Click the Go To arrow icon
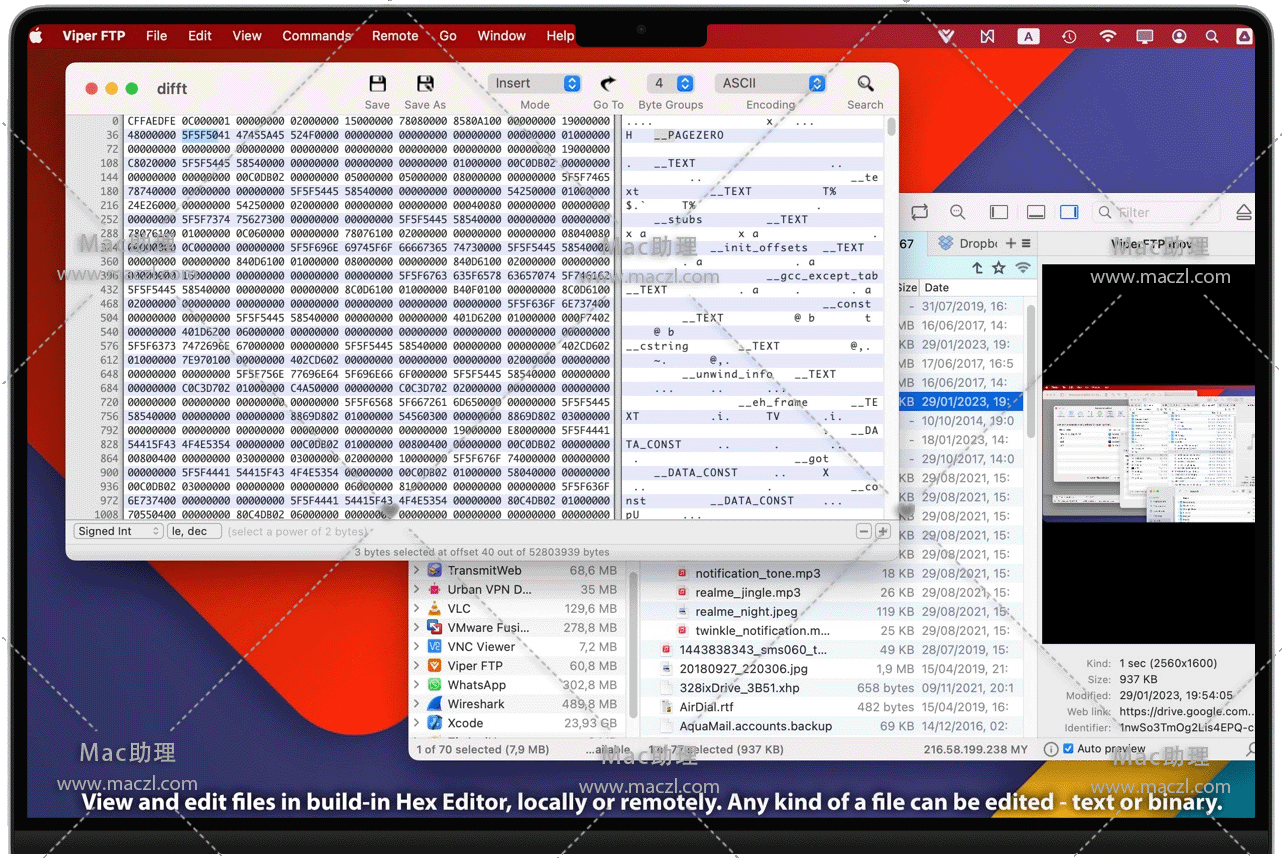Image resolution: width=1282 pixels, height=858 pixels. click(x=608, y=84)
